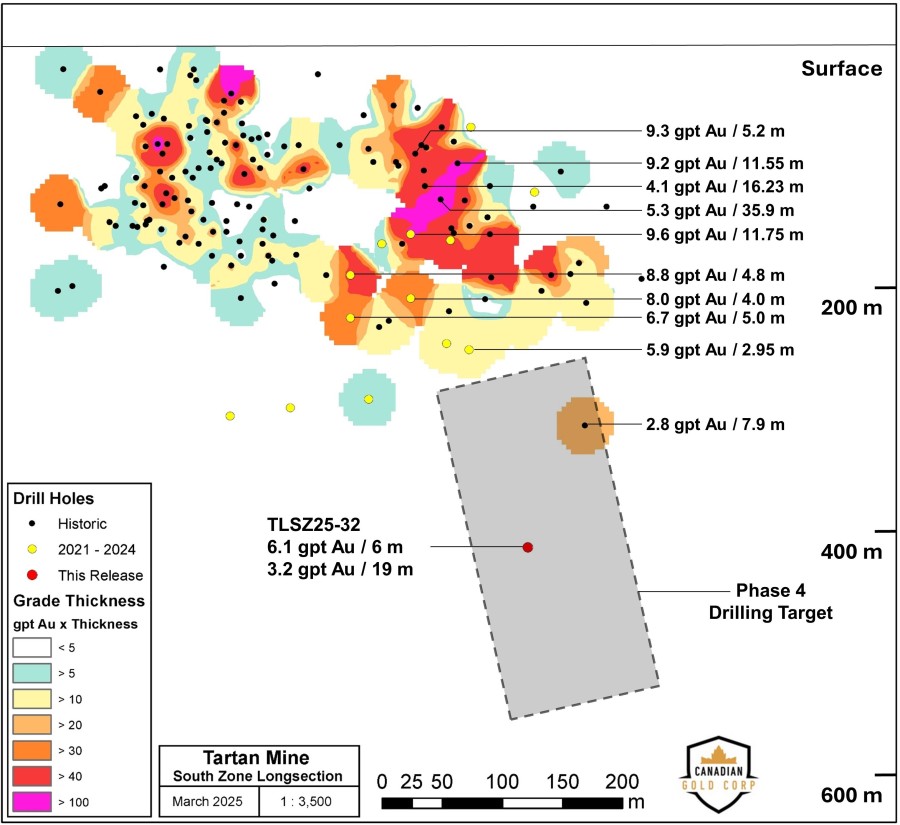This screenshot has width=900, height=825.
Task: Click the "6.7 gpt Au / 5.0 m" label
Action: coord(715,318)
